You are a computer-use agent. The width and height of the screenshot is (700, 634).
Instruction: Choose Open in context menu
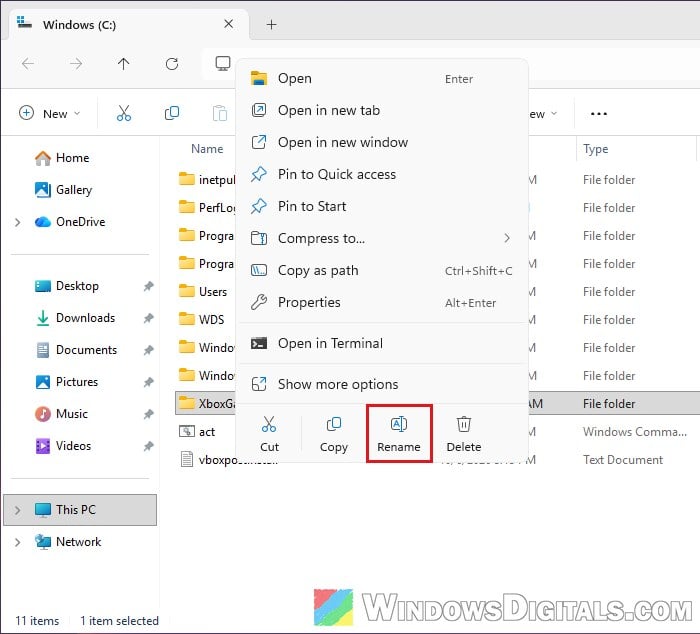tap(382, 79)
